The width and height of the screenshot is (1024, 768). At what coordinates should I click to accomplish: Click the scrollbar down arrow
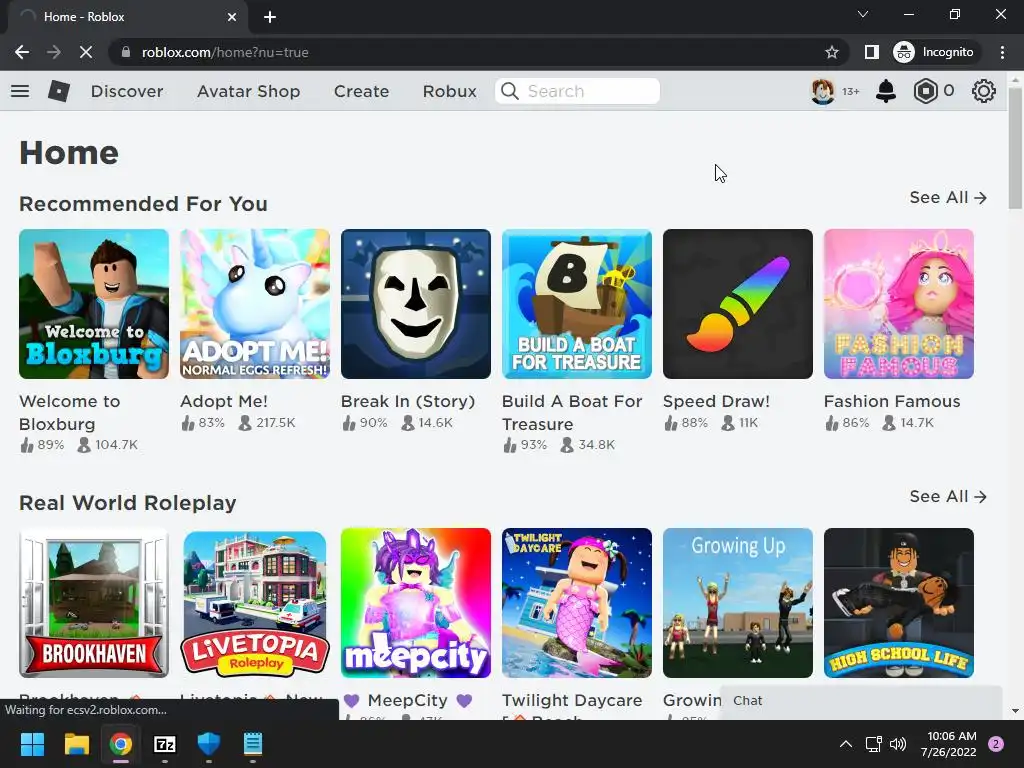point(1015,712)
